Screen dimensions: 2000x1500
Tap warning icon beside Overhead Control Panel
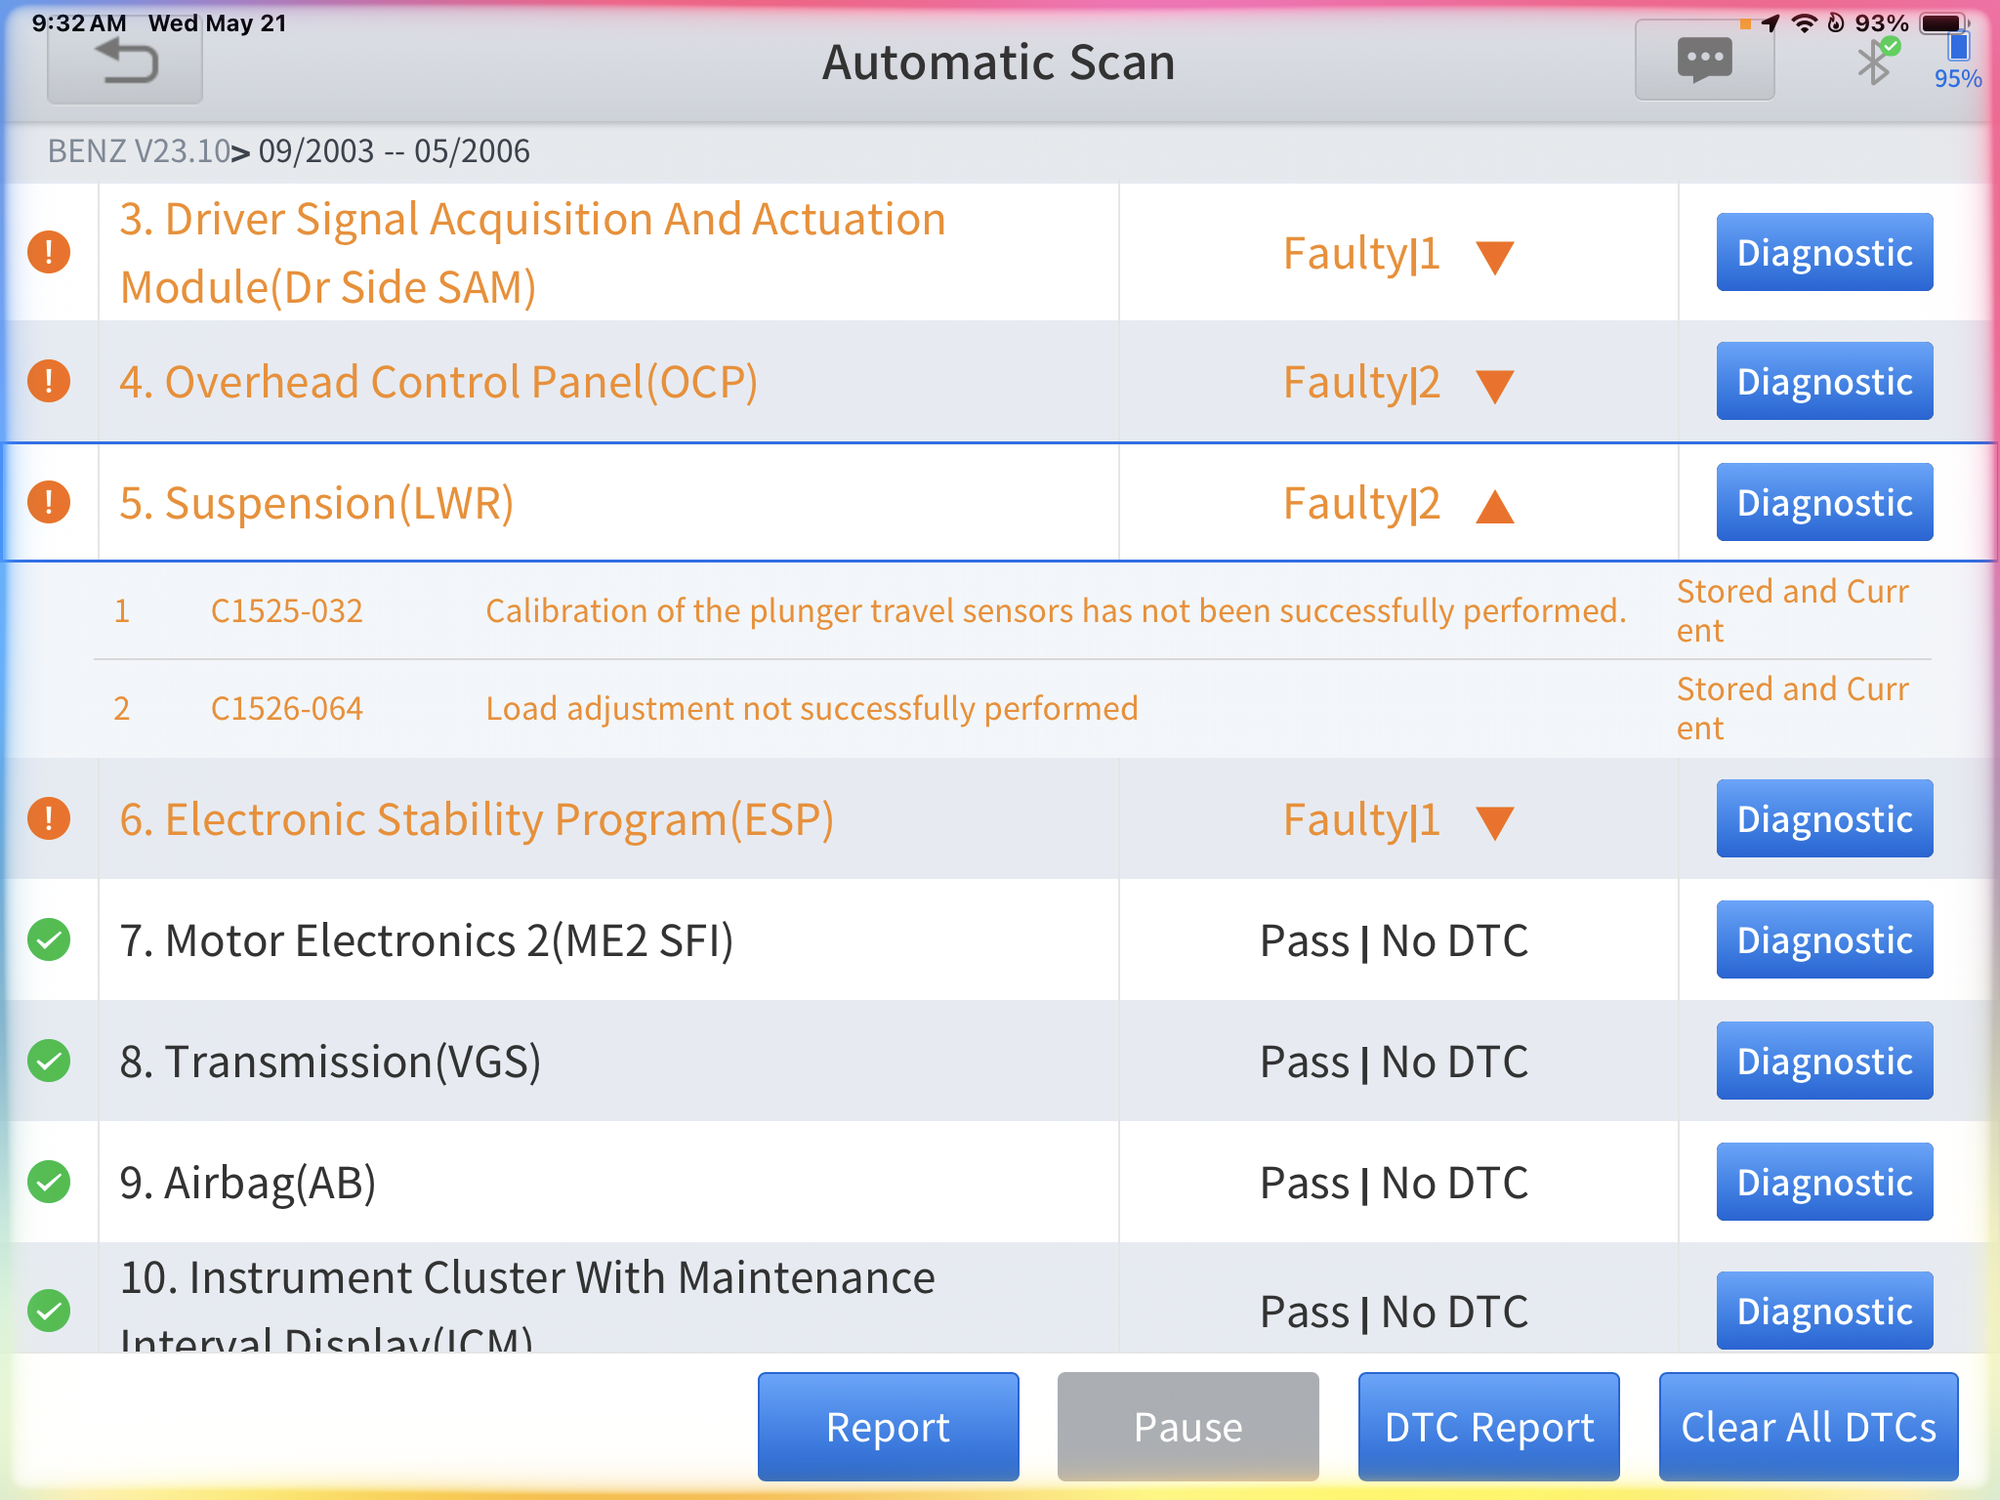click(49, 381)
